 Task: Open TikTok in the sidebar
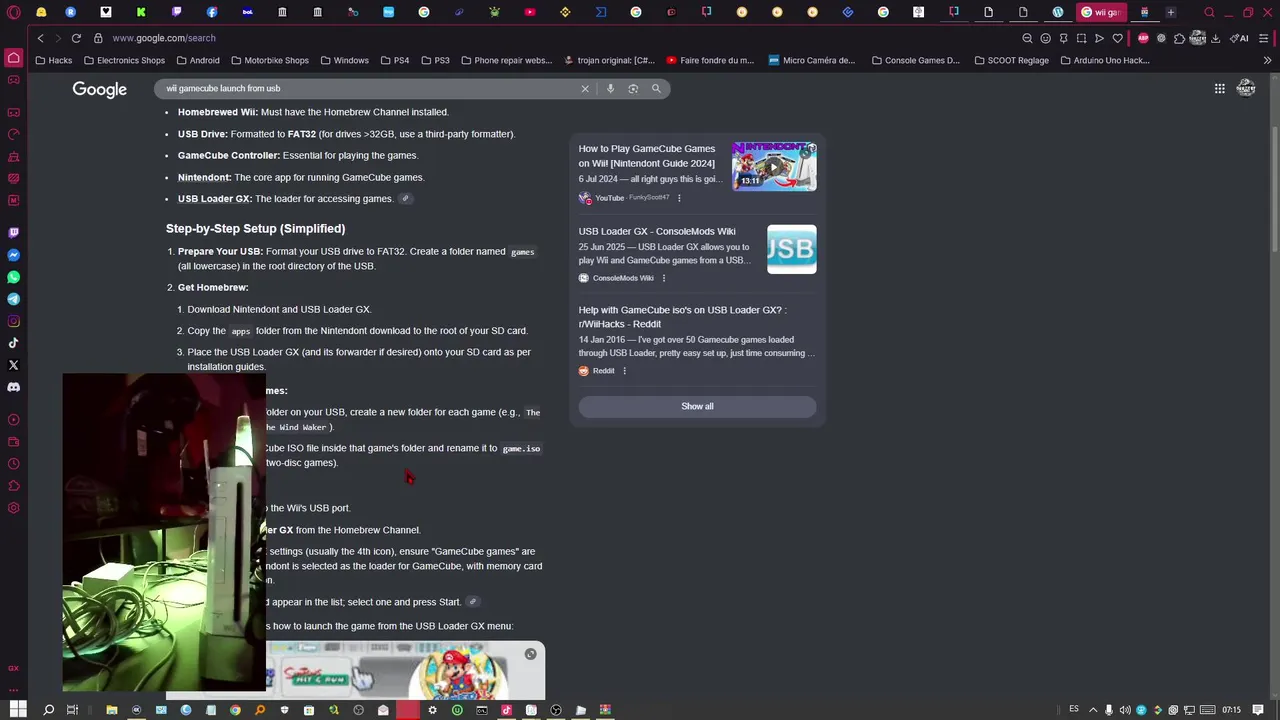point(13,343)
